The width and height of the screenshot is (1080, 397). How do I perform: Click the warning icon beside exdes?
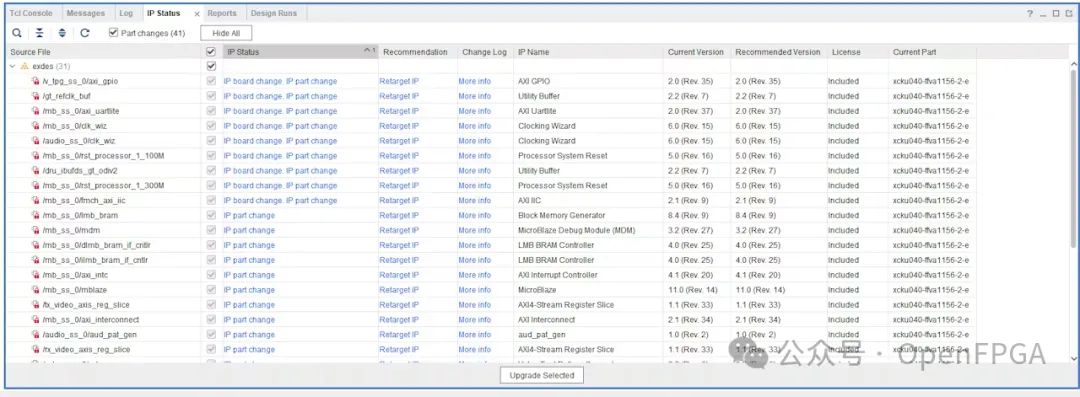point(24,66)
